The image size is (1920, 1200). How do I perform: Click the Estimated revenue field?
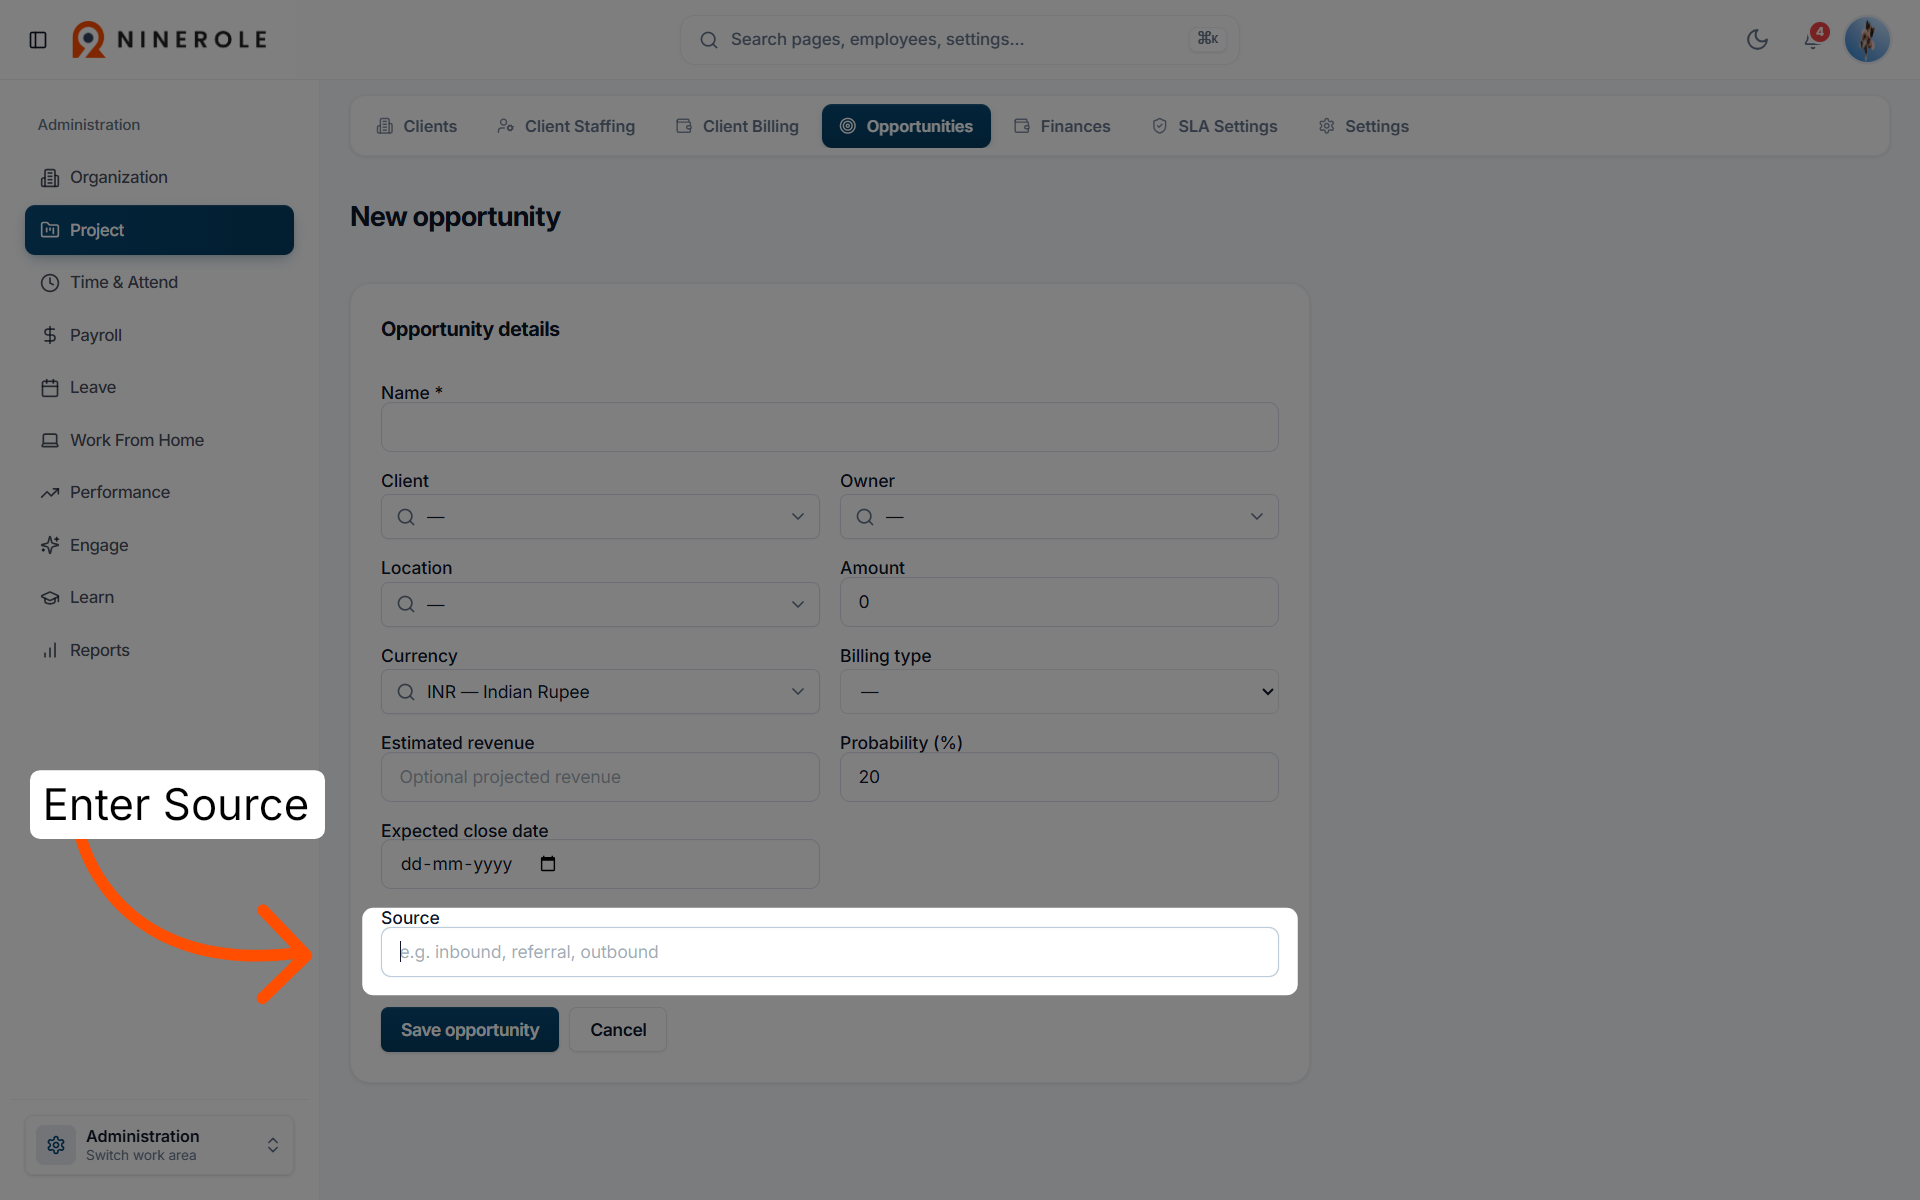600,777
